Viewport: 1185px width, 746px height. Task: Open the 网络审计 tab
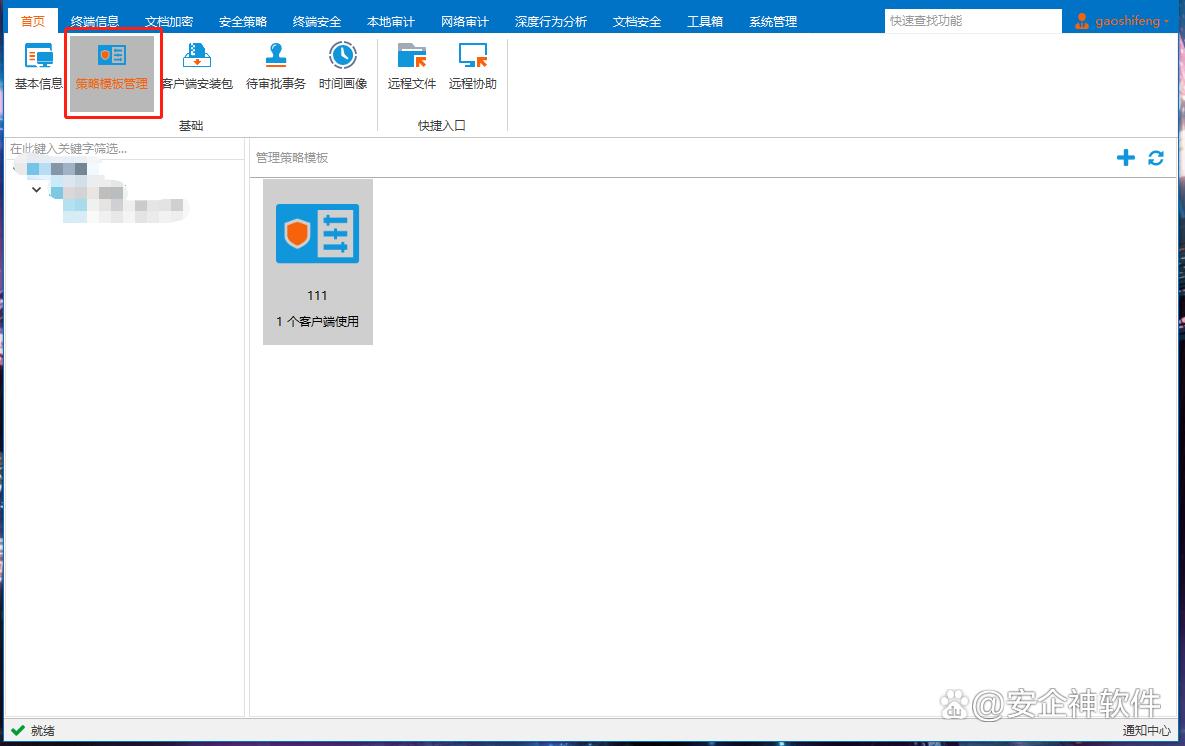[465, 21]
